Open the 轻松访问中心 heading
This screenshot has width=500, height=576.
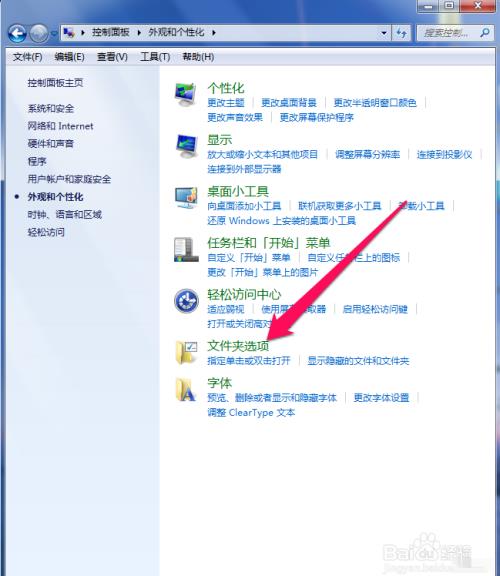pos(244,295)
